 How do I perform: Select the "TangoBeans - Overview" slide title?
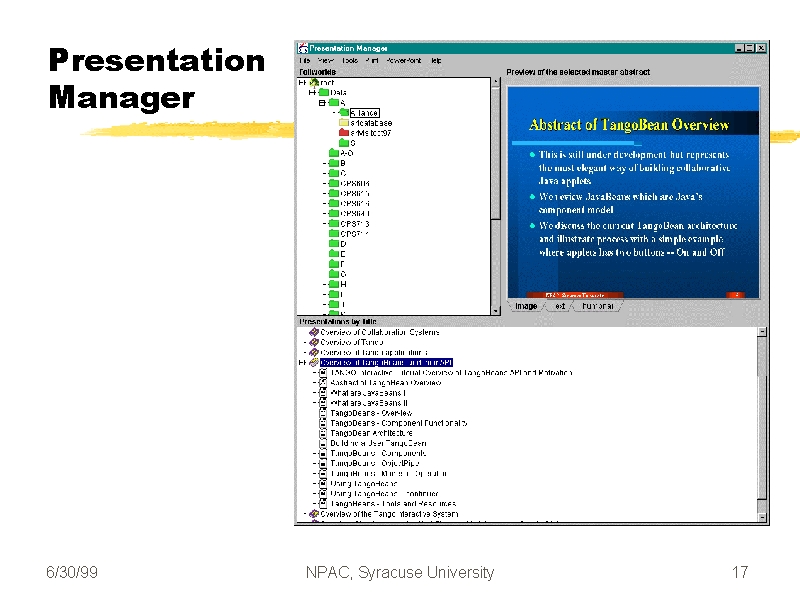point(371,413)
